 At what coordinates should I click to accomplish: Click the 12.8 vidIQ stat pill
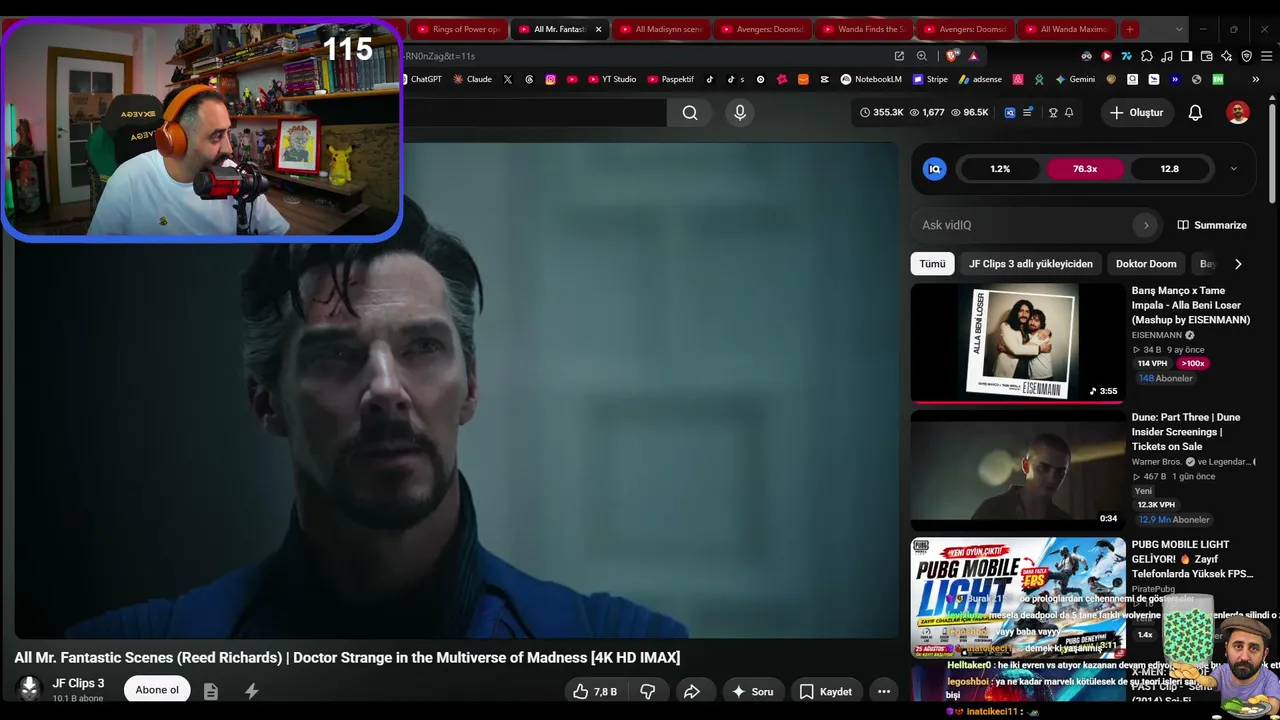(1169, 169)
